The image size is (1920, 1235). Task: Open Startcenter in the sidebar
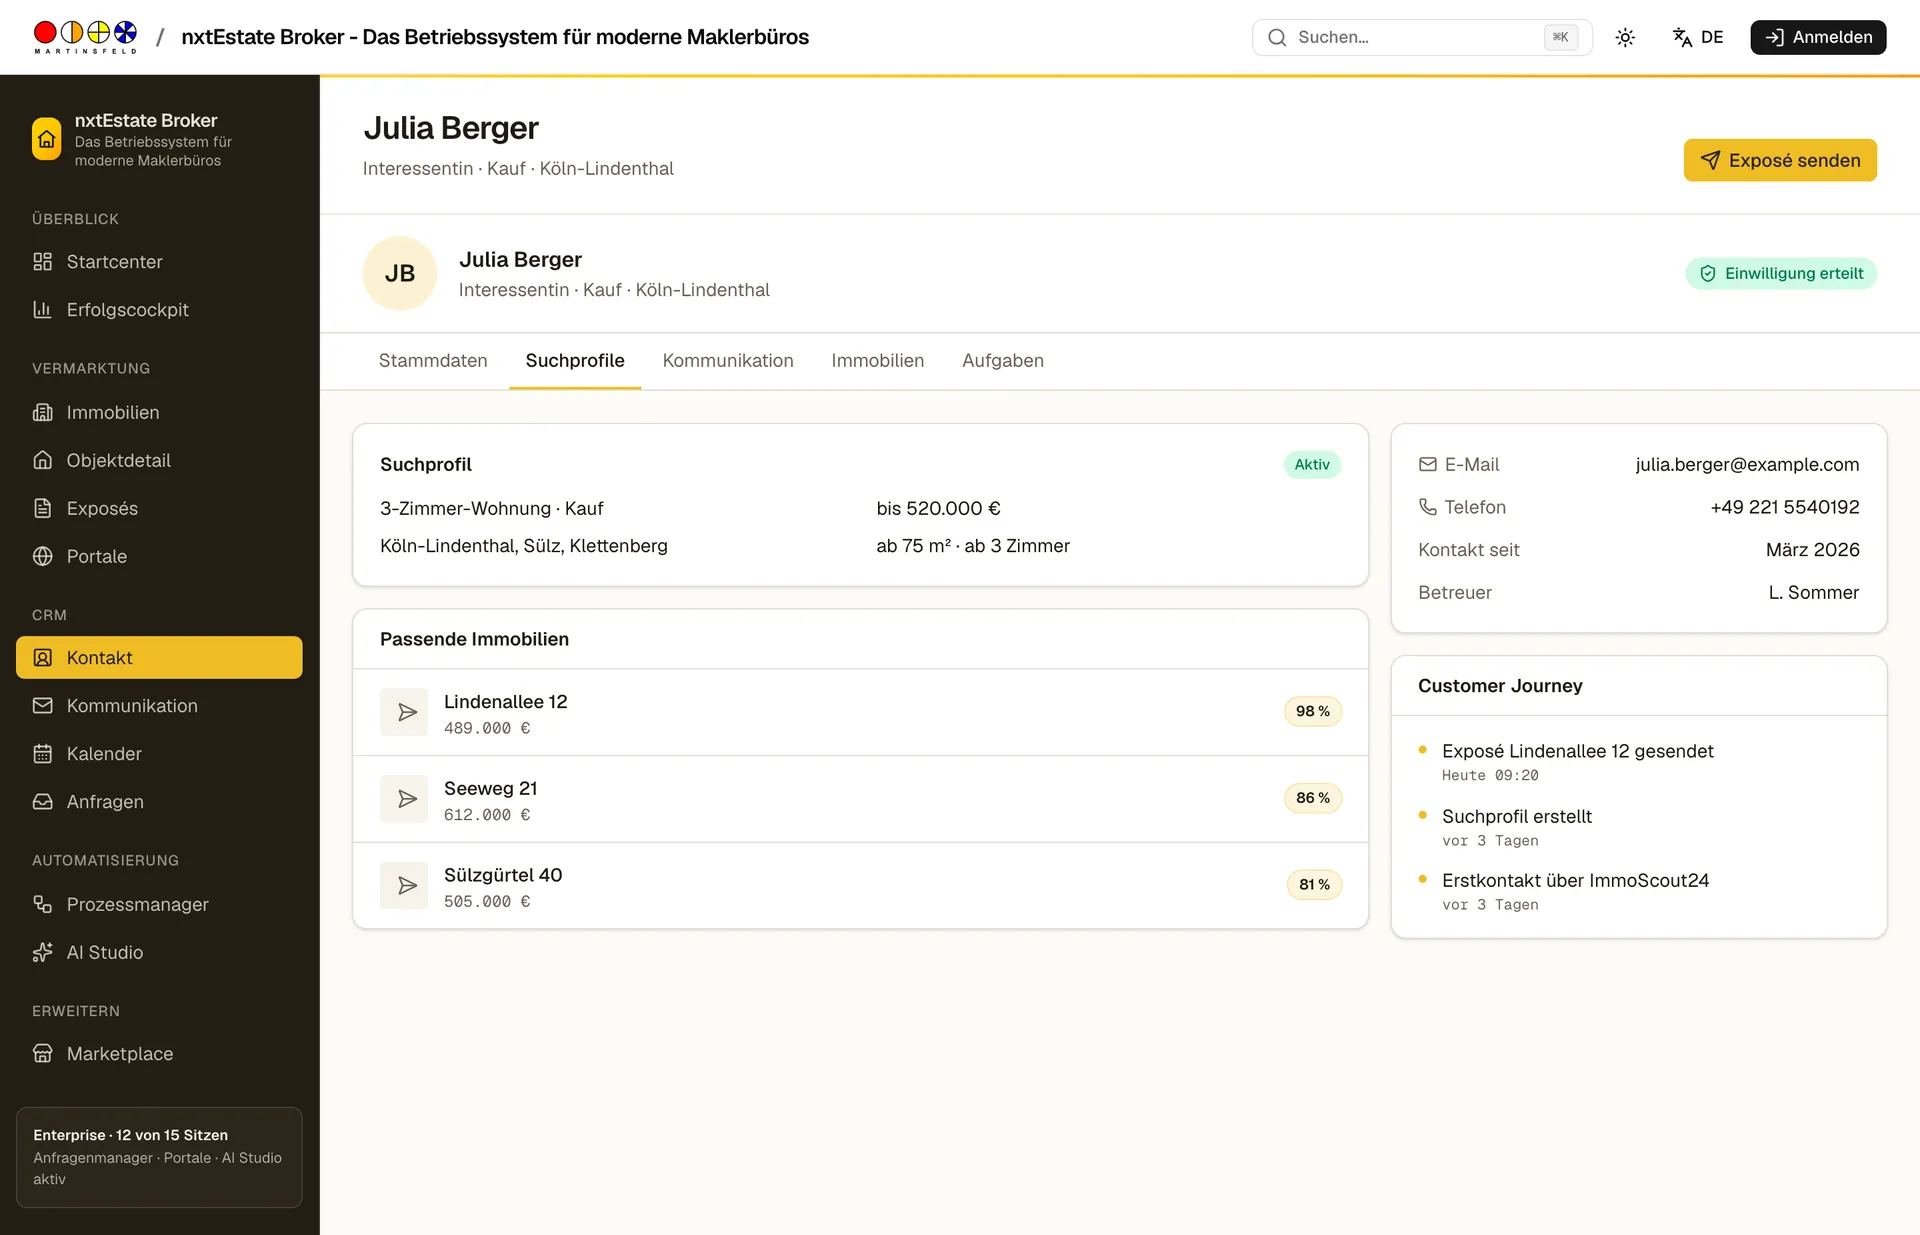coord(159,262)
